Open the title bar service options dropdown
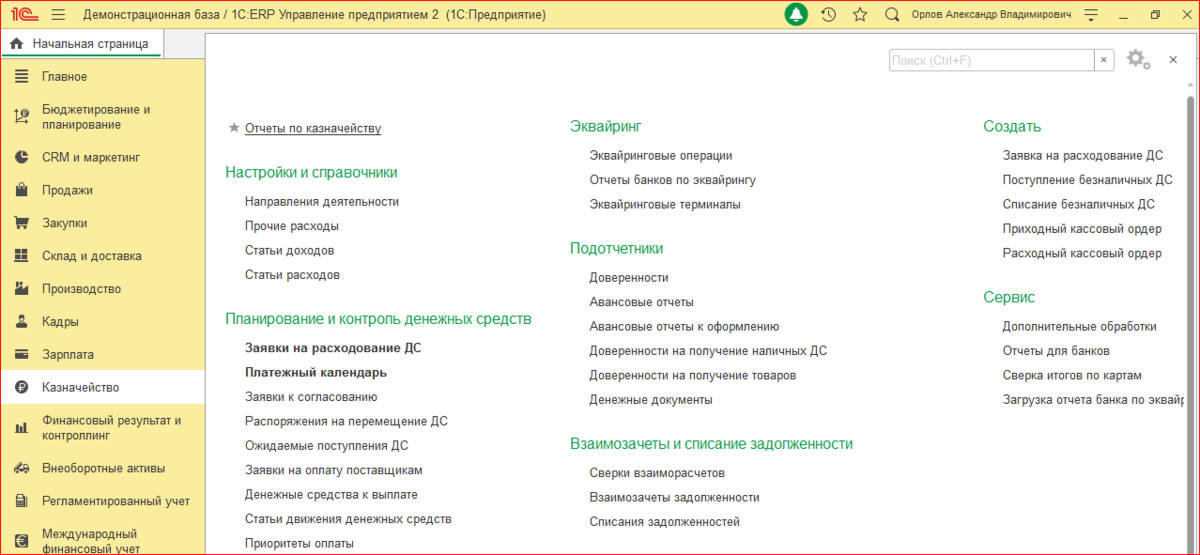The width and height of the screenshot is (1200, 555). 1091,15
